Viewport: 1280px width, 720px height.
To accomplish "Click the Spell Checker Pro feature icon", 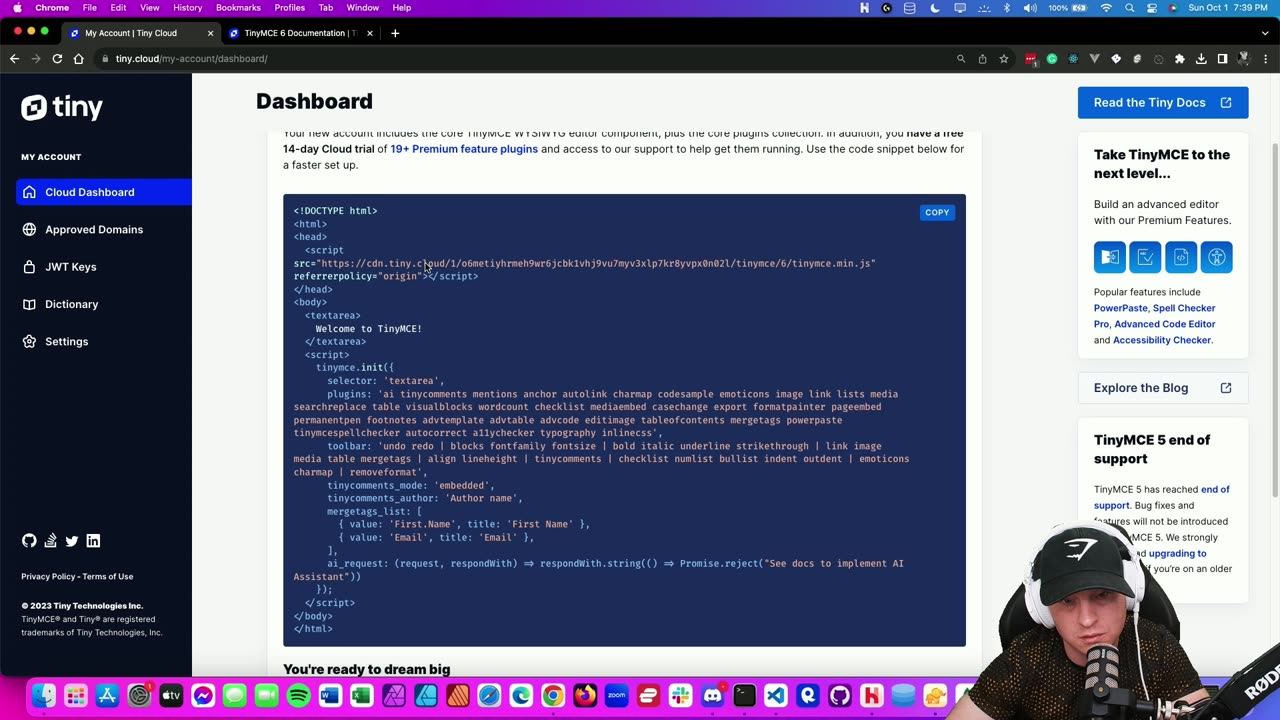I will click(x=1145, y=257).
